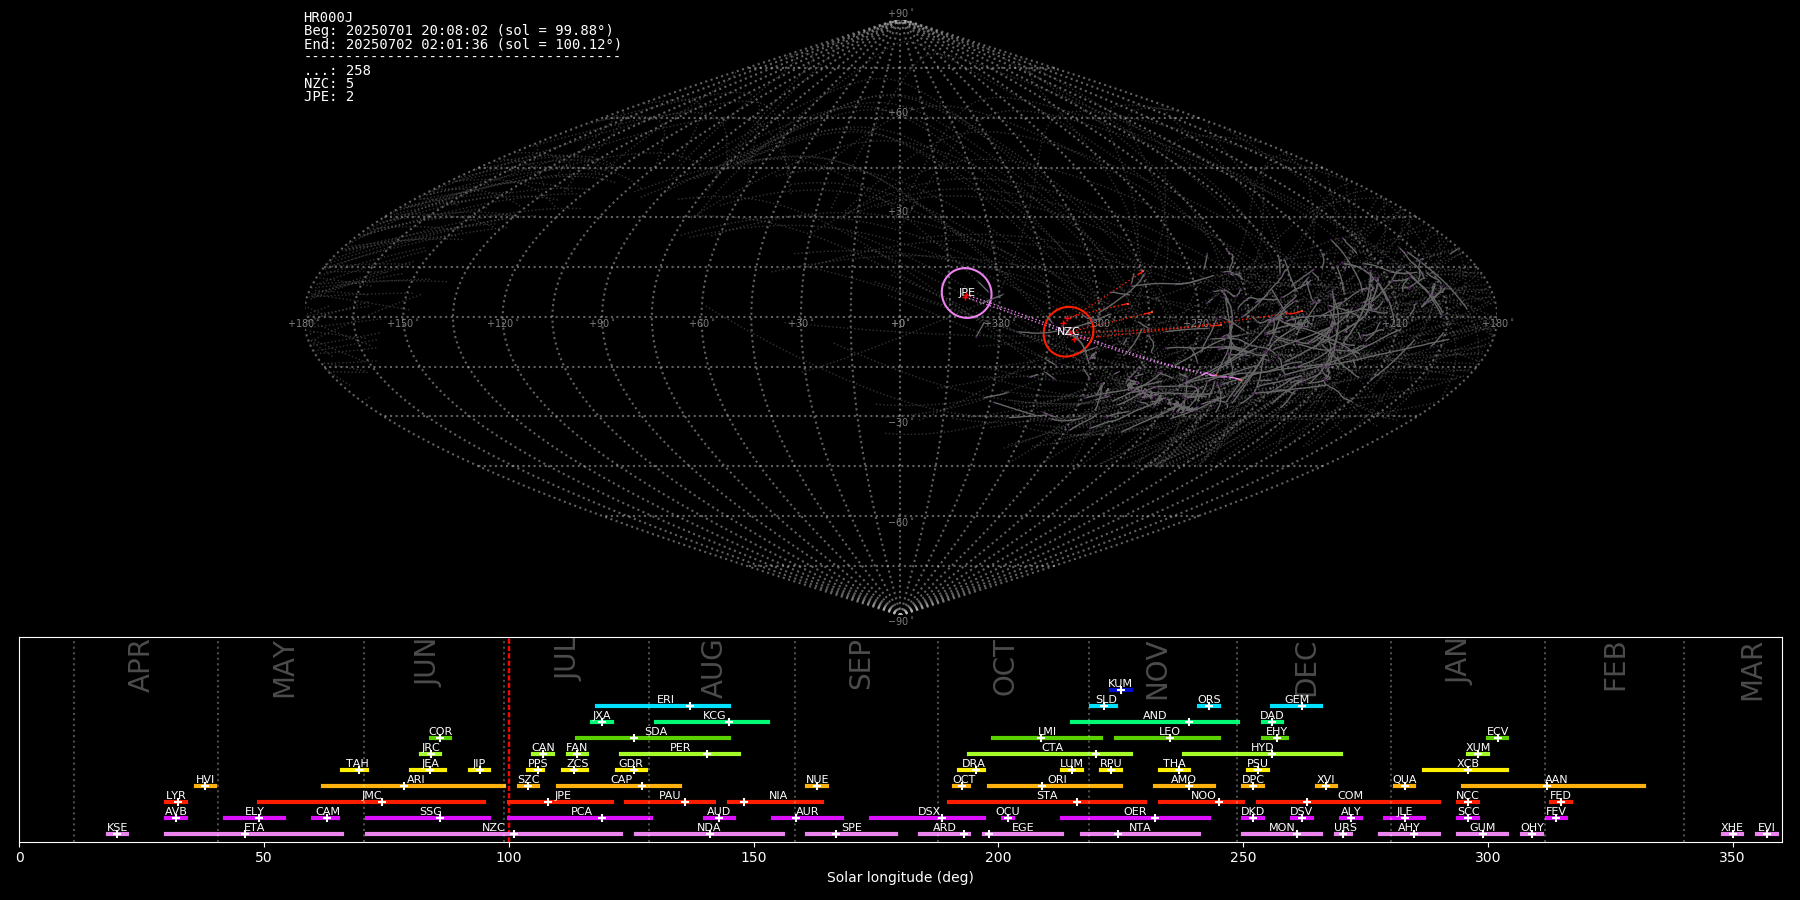Select the XCB shower label

[1467, 764]
